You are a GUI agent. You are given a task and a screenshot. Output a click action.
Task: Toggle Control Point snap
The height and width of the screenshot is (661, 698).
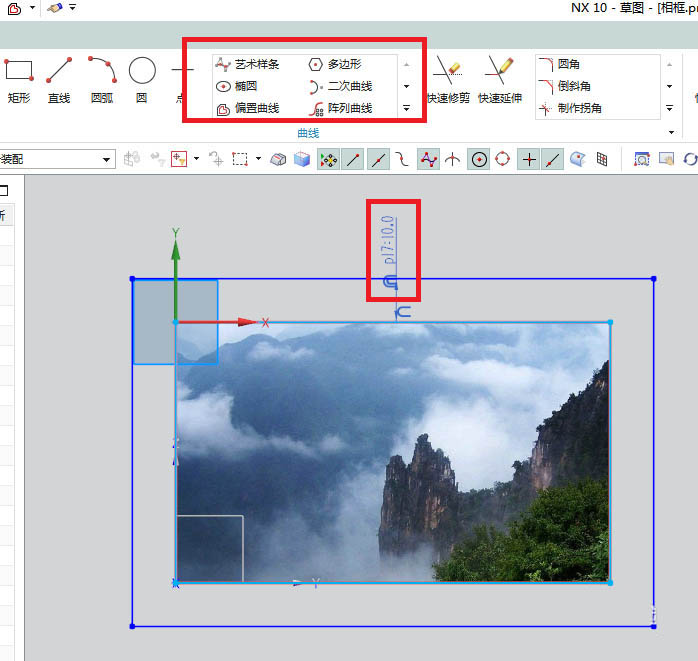coord(403,159)
